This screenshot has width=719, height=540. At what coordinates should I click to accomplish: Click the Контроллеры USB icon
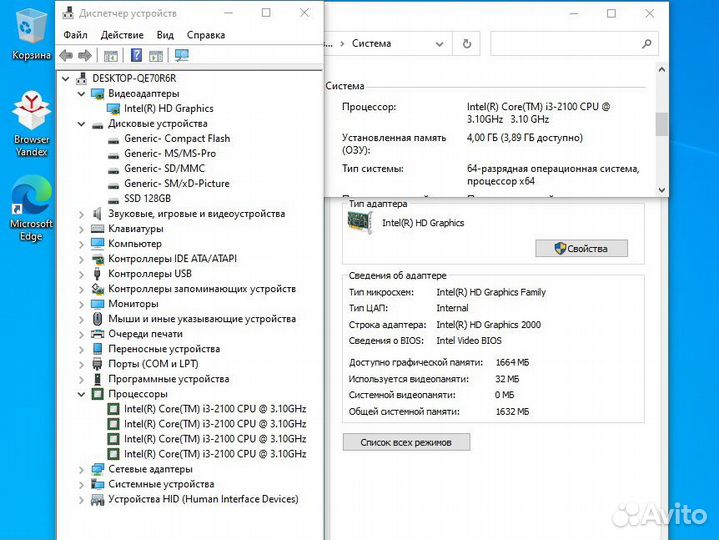click(97, 274)
